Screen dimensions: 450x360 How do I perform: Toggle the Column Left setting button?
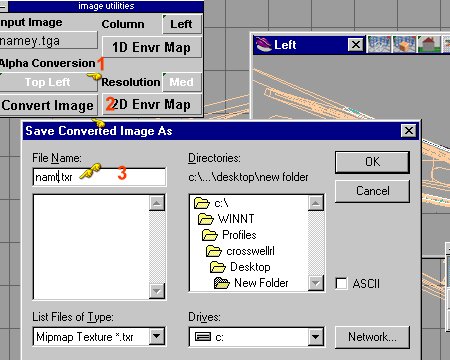(182, 24)
